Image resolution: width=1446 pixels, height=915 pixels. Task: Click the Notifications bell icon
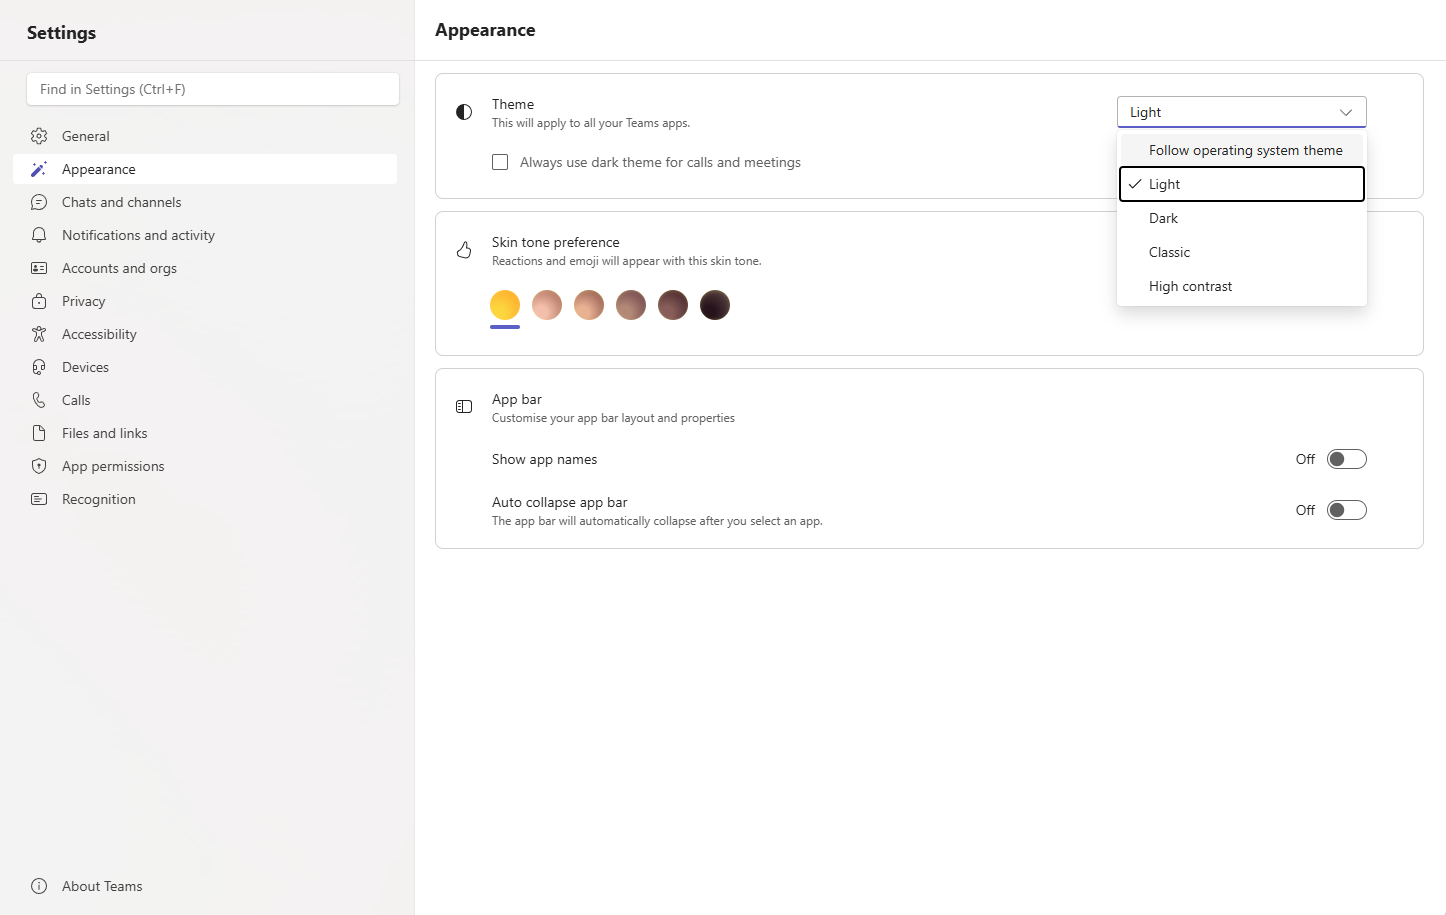point(39,235)
